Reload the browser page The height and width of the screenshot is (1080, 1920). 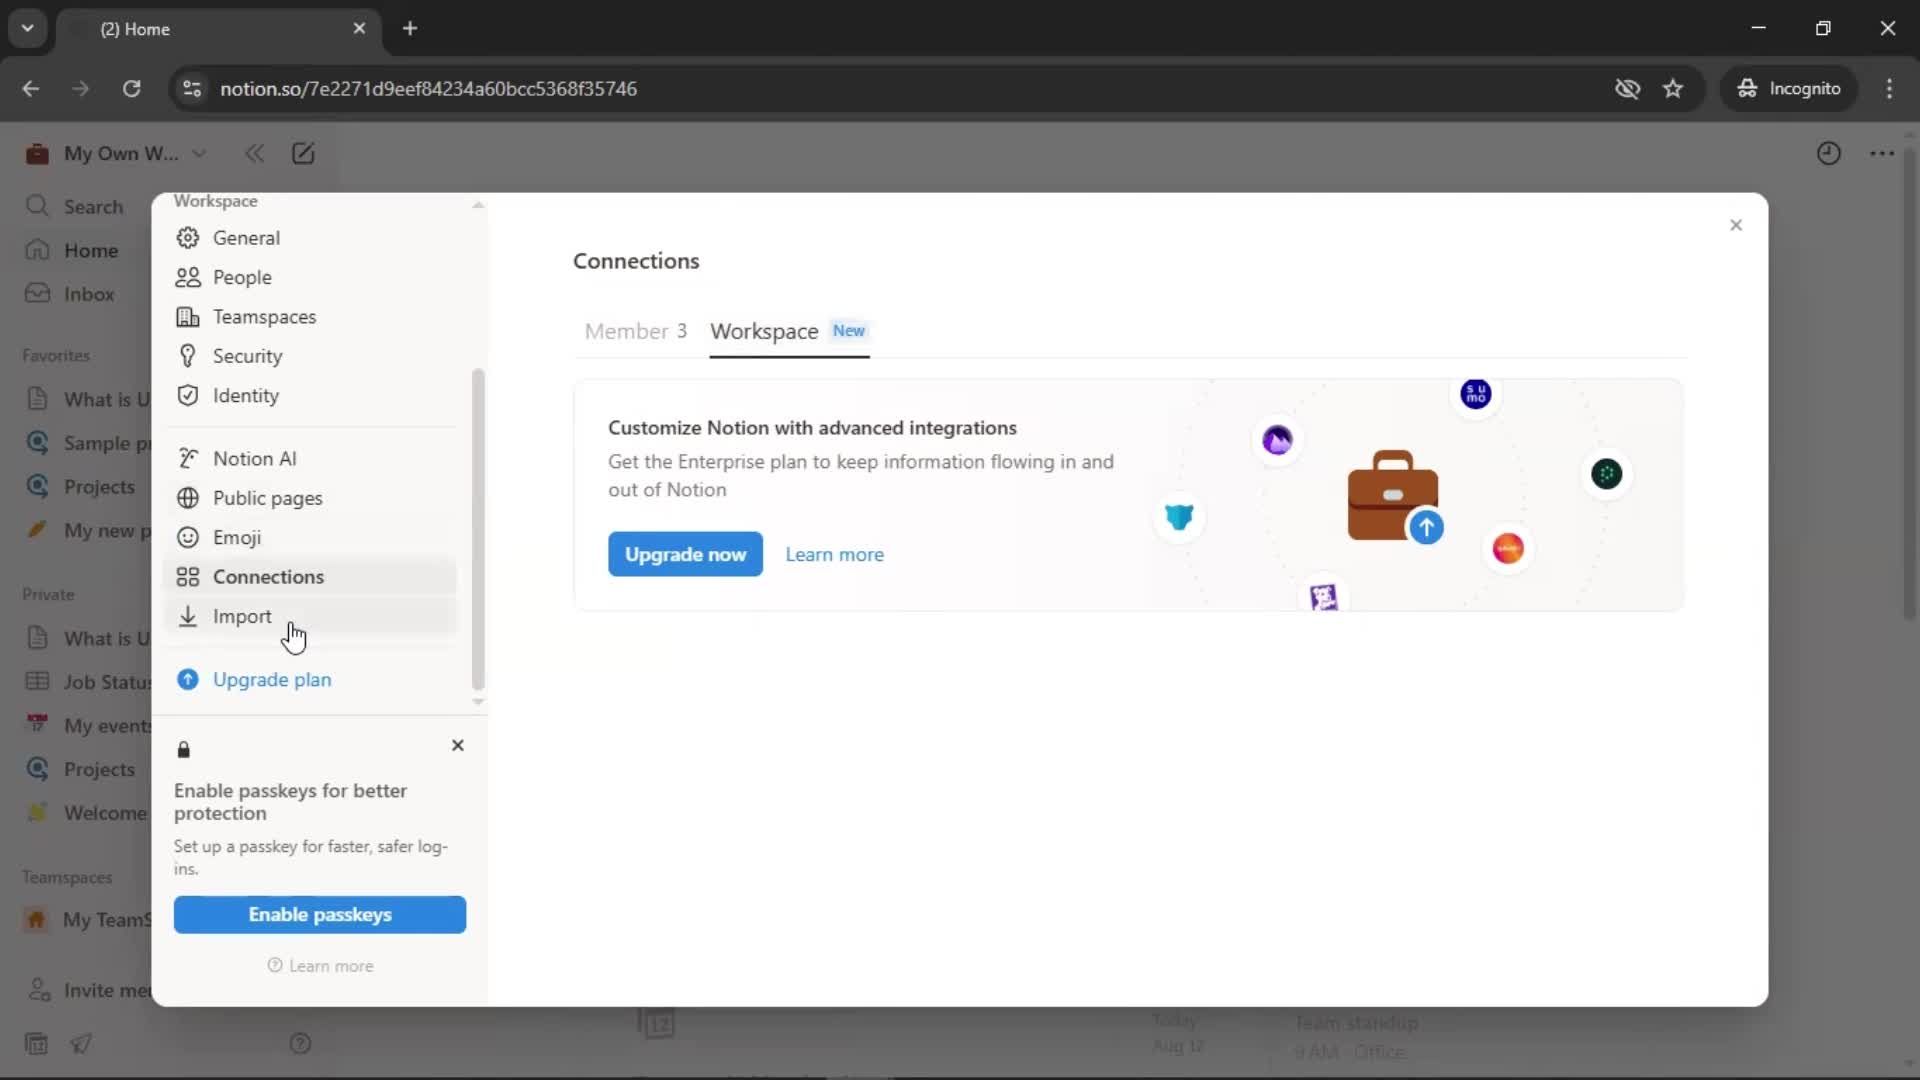pyautogui.click(x=131, y=88)
